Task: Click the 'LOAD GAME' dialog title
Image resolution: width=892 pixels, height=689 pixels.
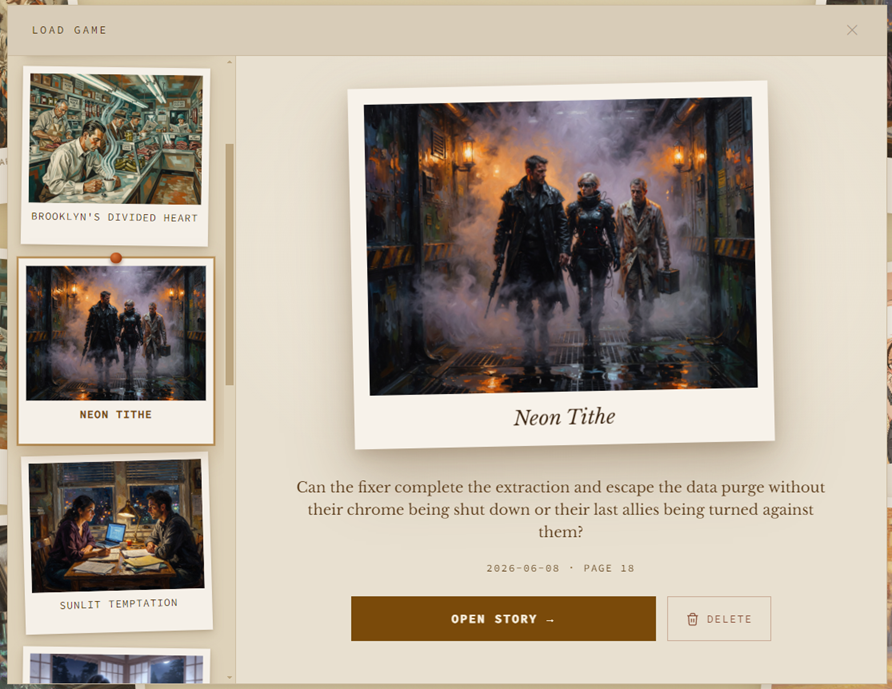Action: pyautogui.click(x=69, y=30)
